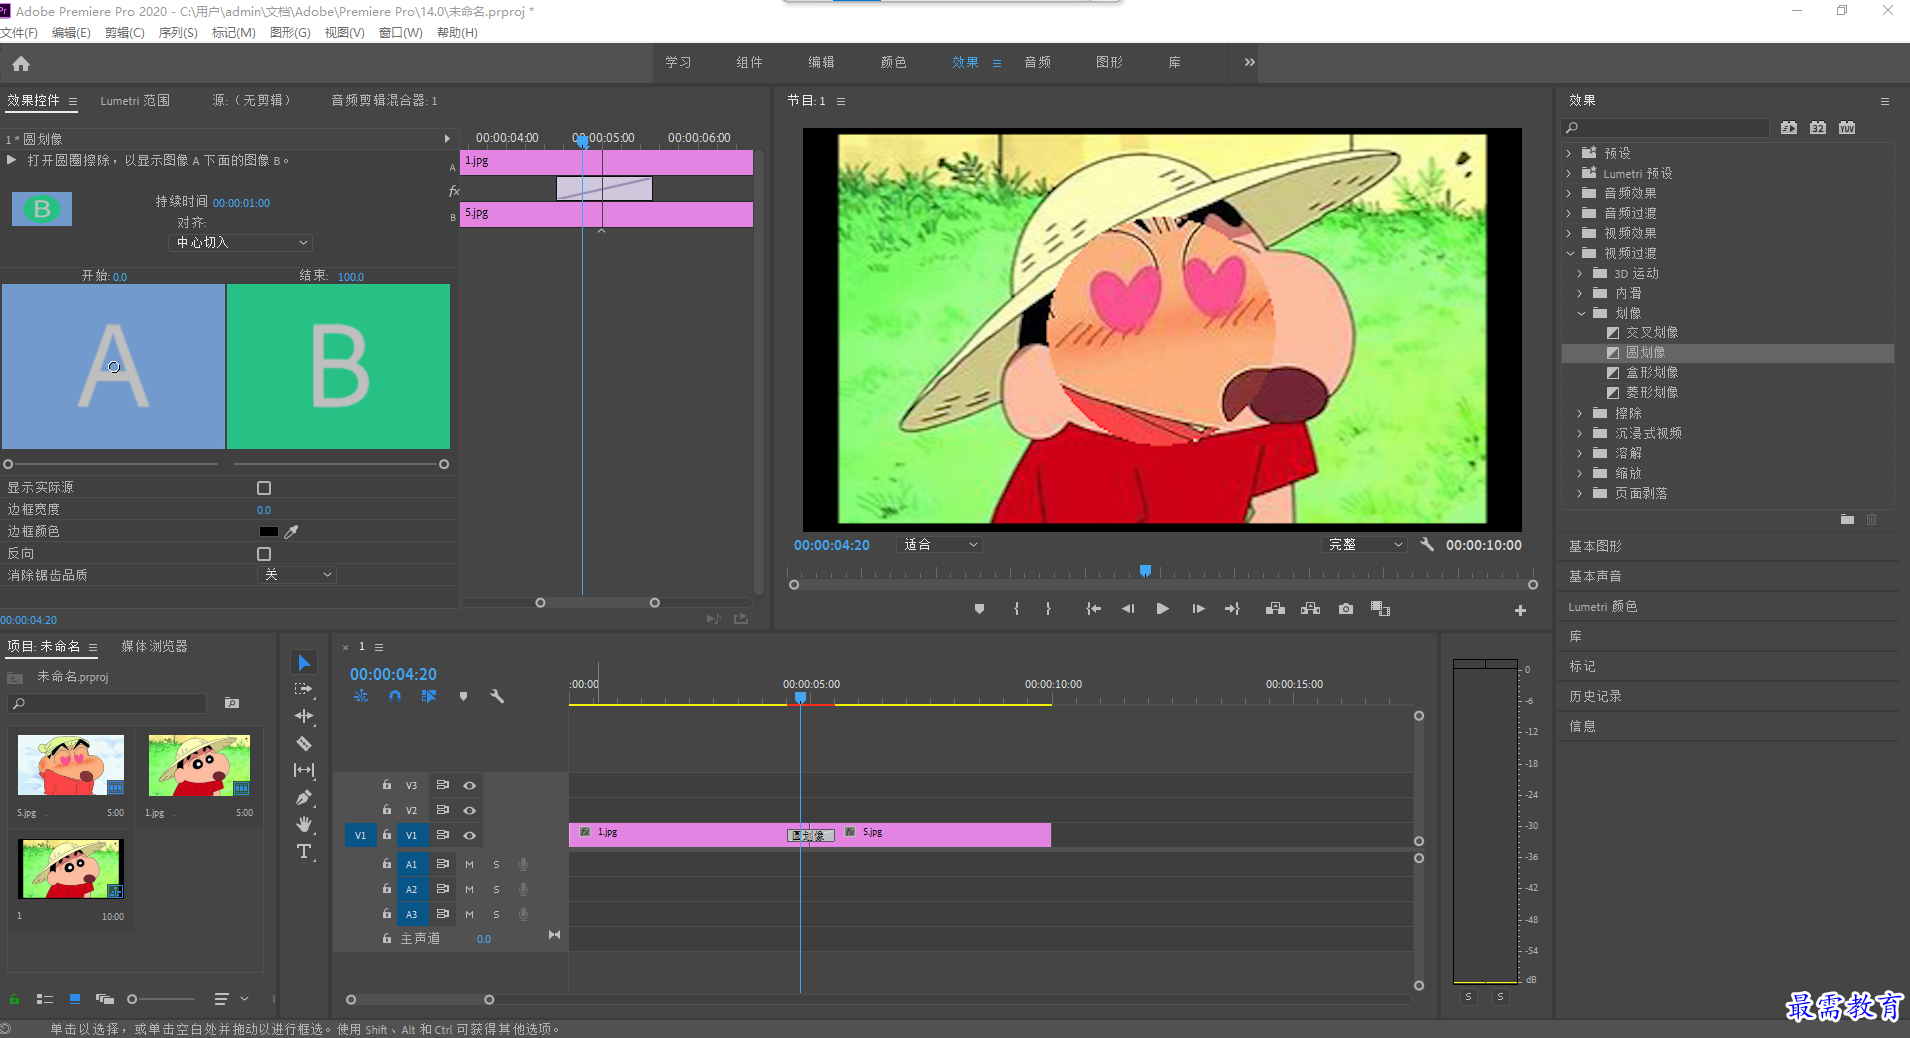
Task: Select the Track Select Forward tool
Action: point(304,689)
